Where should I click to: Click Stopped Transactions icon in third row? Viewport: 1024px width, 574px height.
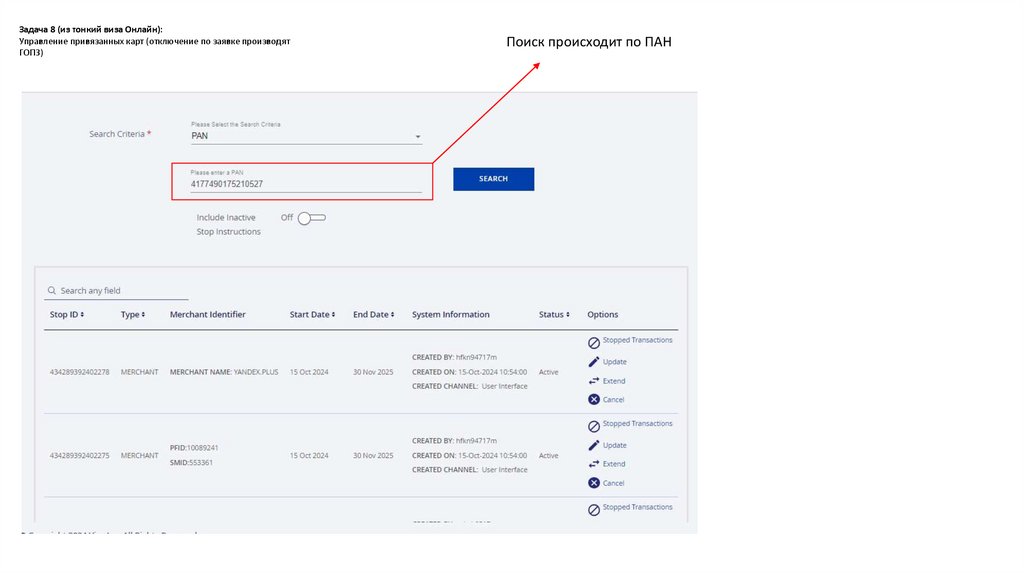(594, 510)
